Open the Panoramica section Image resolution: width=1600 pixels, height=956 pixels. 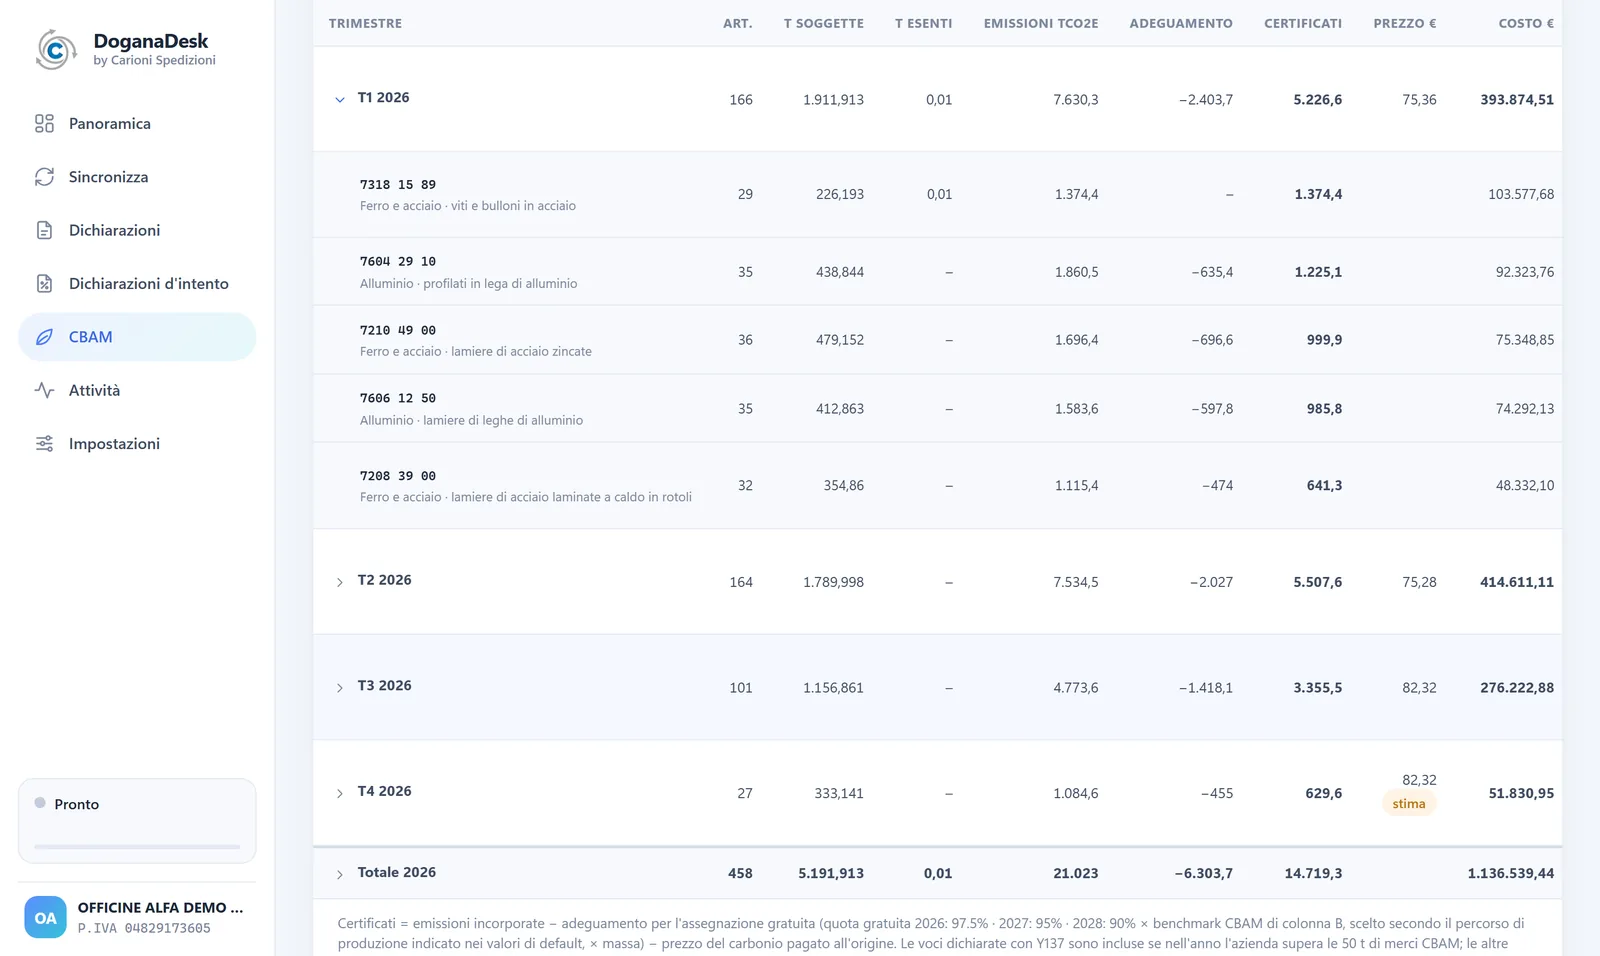tap(137, 124)
